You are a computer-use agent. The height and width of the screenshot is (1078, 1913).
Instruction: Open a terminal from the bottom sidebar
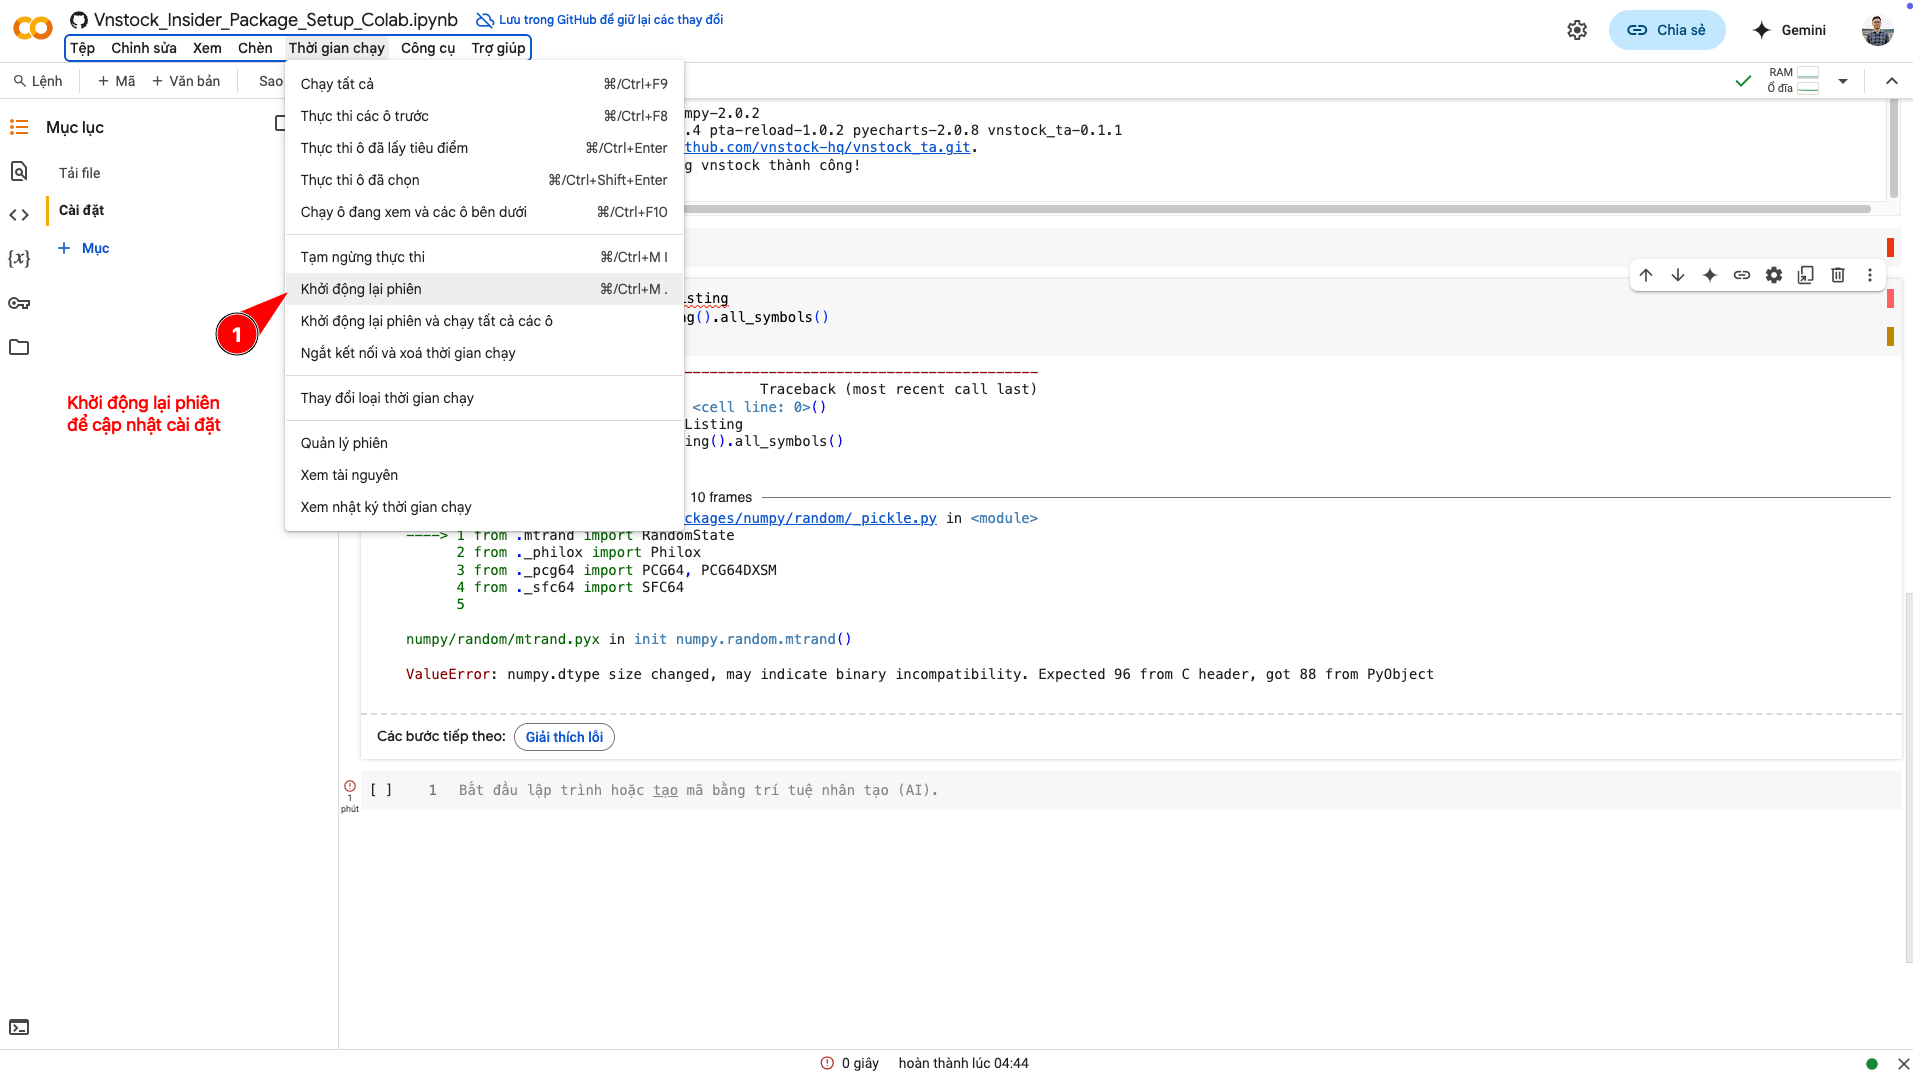pyautogui.click(x=19, y=1027)
